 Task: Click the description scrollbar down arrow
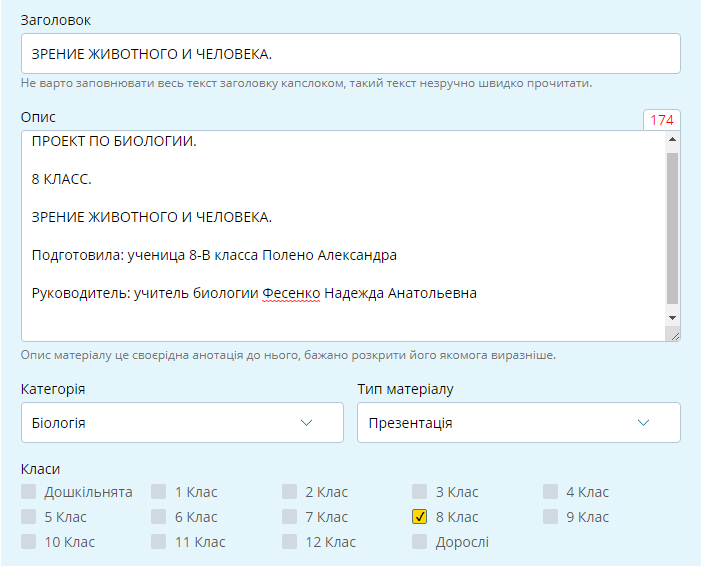672,318
